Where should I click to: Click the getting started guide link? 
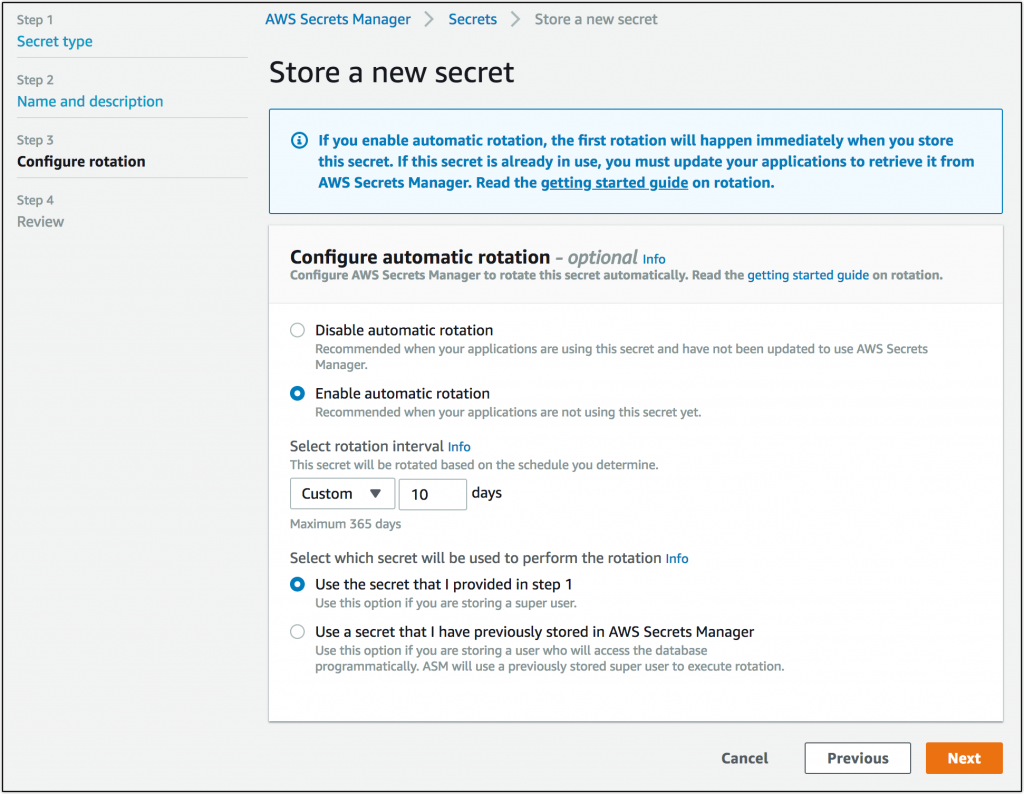tap(614, 182)
